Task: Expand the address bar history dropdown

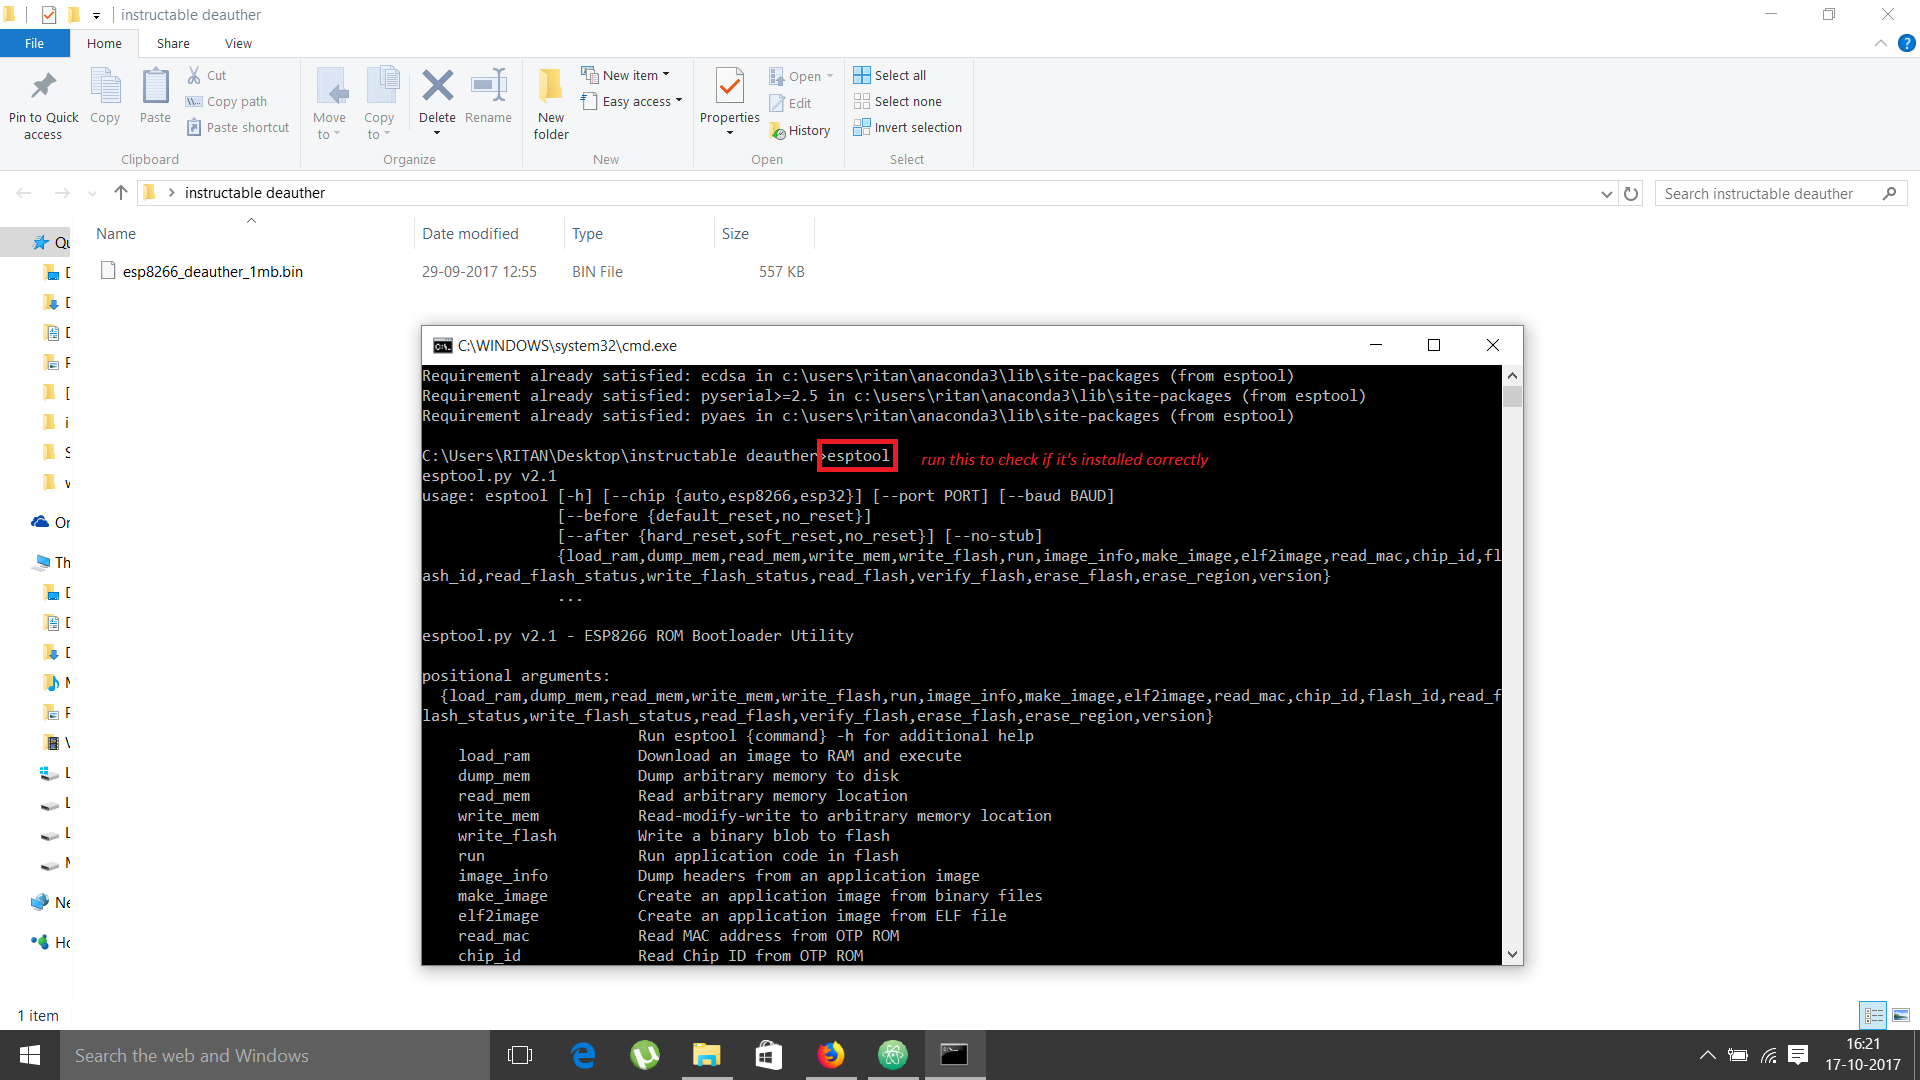Action: 1607,193
